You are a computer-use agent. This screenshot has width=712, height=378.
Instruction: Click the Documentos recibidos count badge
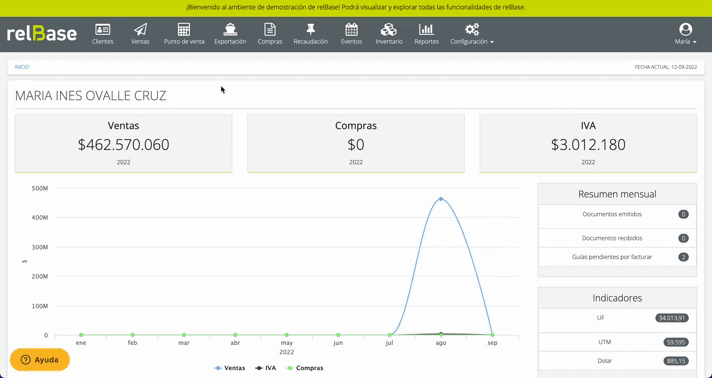point(683,238)
